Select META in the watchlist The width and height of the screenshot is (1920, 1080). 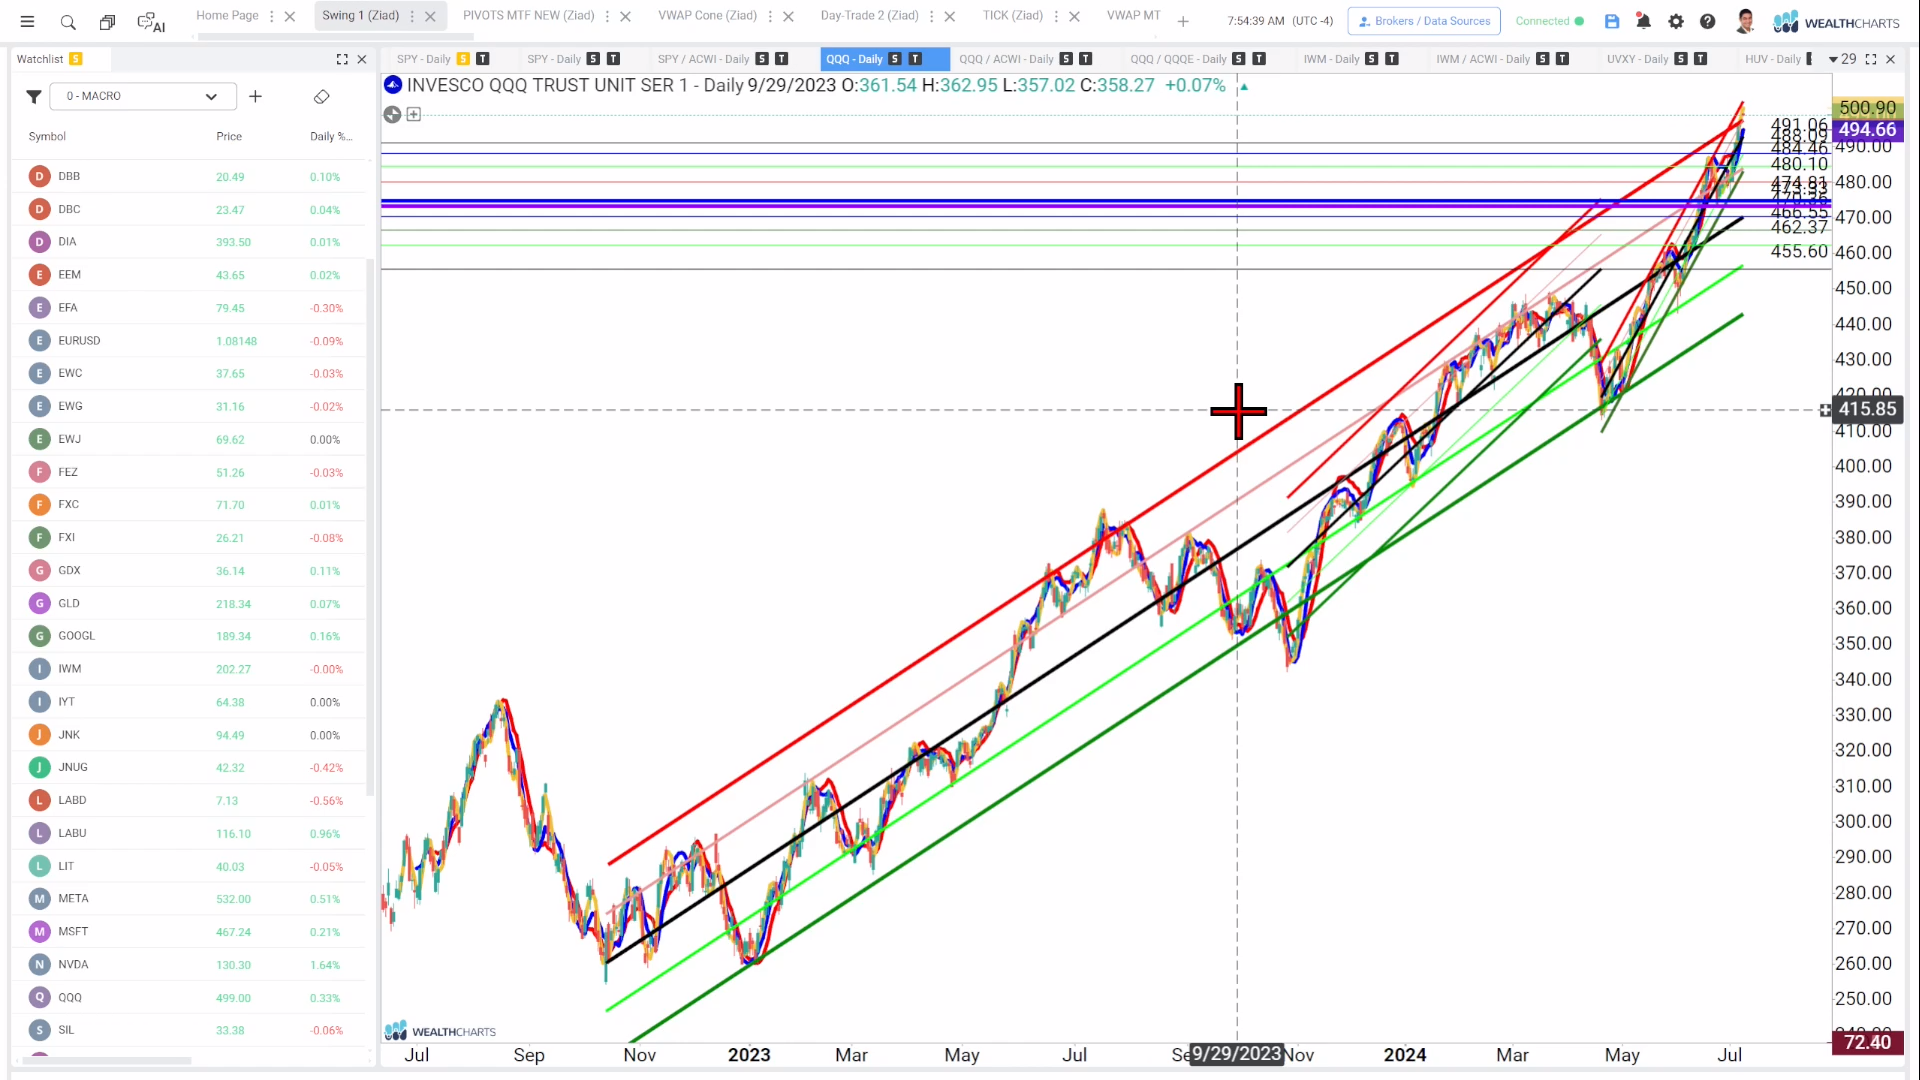[x=190, y=898]
